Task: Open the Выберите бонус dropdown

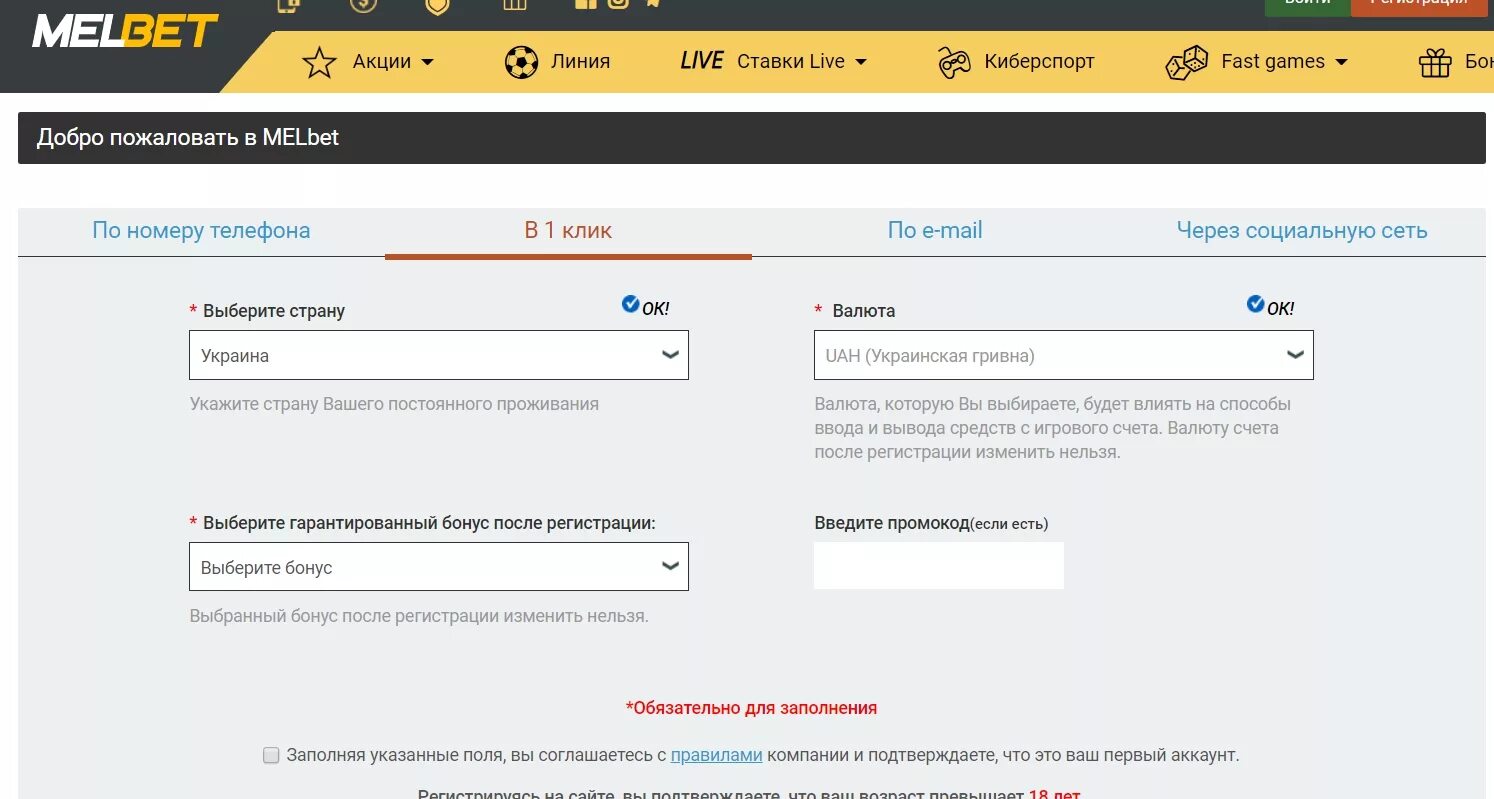Action: tap(439, 567)
